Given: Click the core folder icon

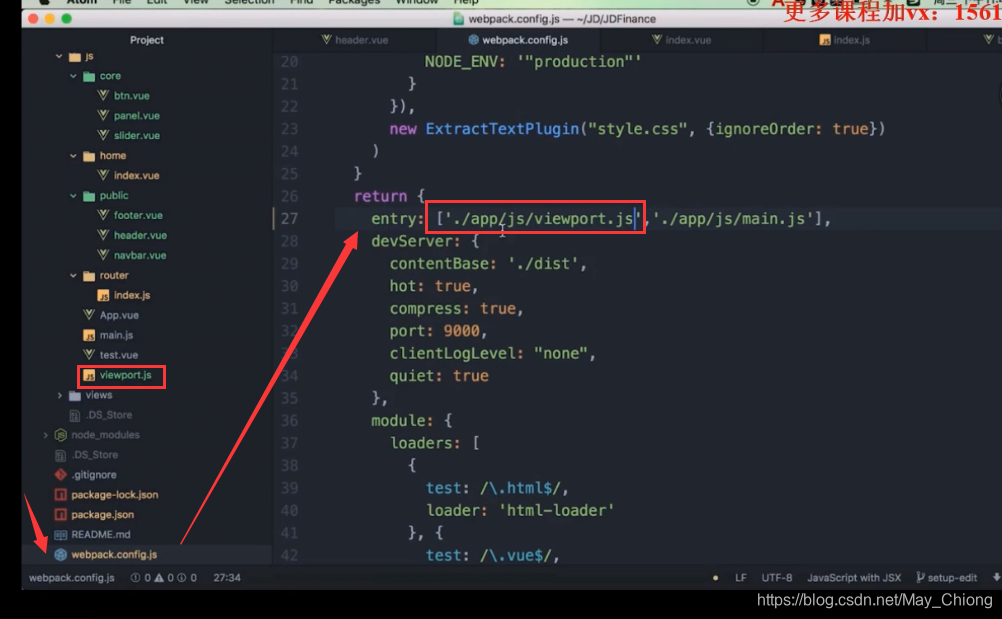Looking at the screenshot, I should (89, 76).
